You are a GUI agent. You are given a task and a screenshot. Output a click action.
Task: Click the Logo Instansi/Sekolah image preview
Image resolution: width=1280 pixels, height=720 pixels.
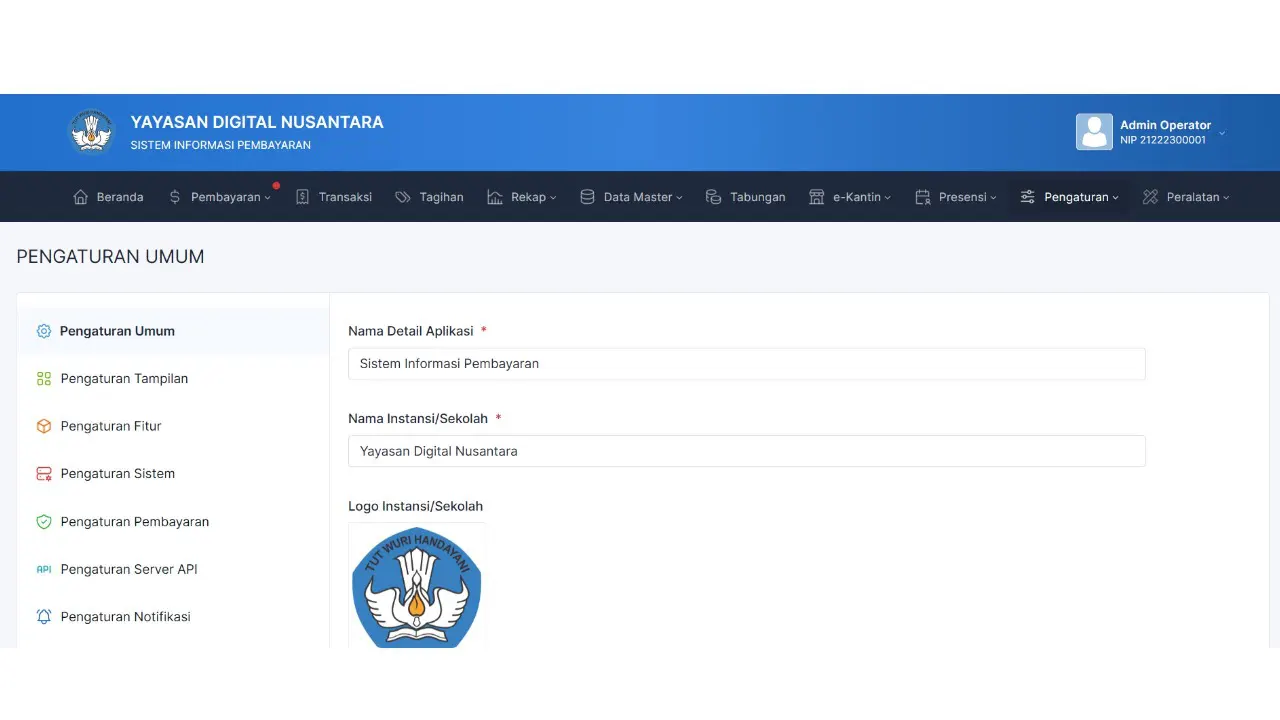click(417, 585)
